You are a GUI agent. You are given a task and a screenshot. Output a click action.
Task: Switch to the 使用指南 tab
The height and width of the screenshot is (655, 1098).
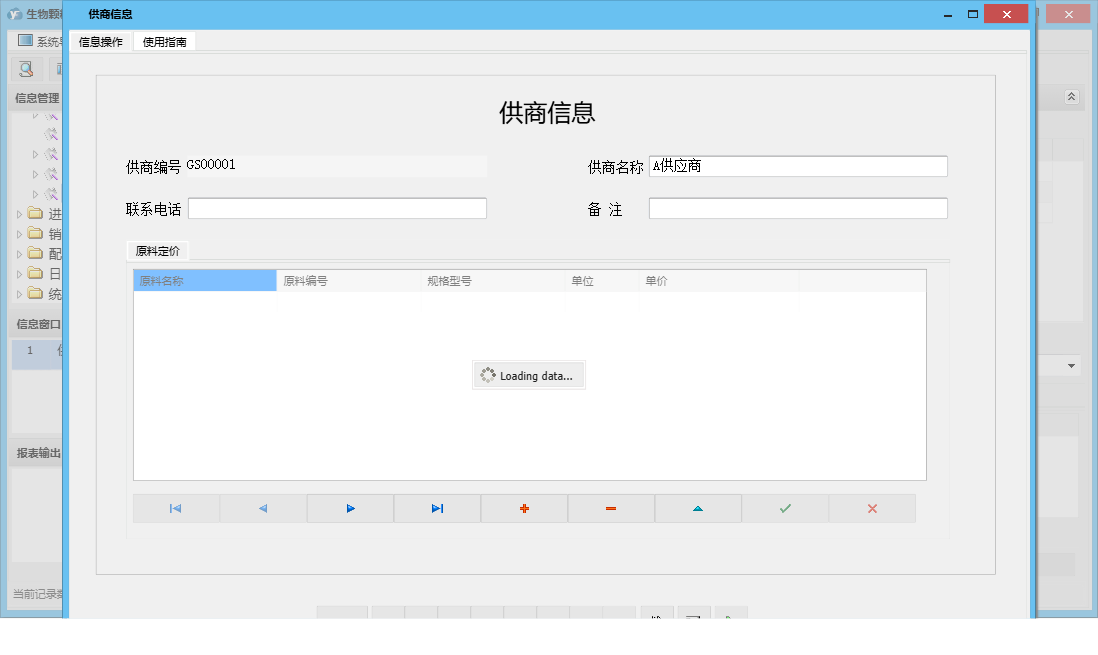pos(164,42)
